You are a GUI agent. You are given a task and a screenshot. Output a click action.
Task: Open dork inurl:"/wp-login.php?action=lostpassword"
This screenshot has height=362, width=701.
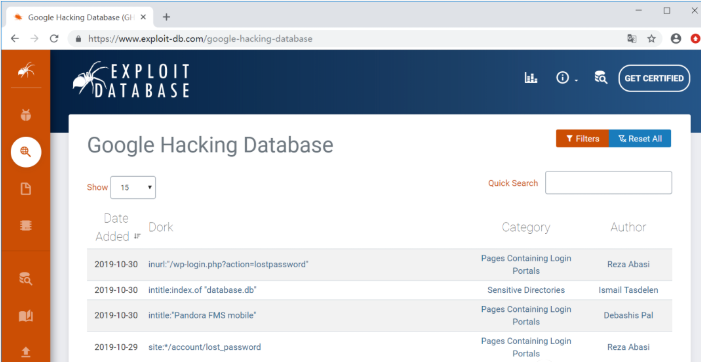(x=228, y=264)
